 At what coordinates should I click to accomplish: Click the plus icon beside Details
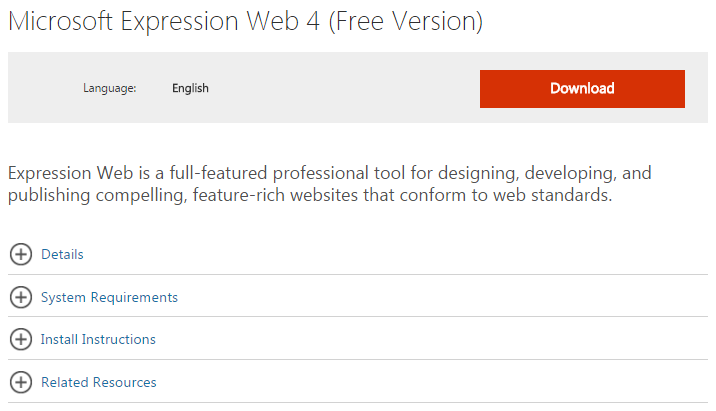(21, 254)
